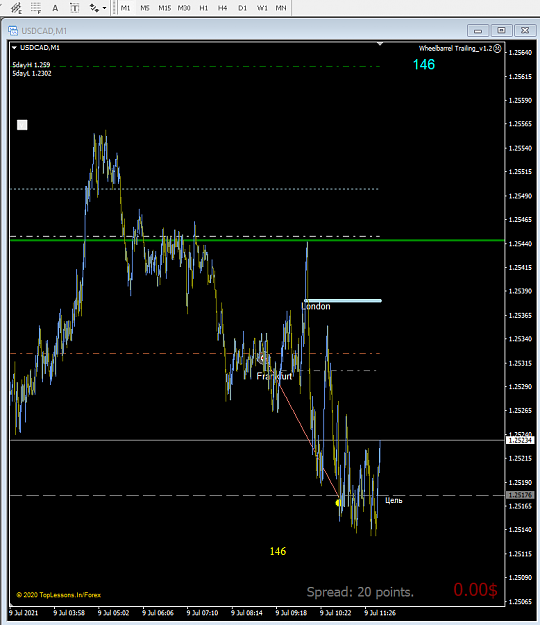Select the Fibonacci Retracement tool
This screenshot has width=540, height=625.
tap(36, 8)
